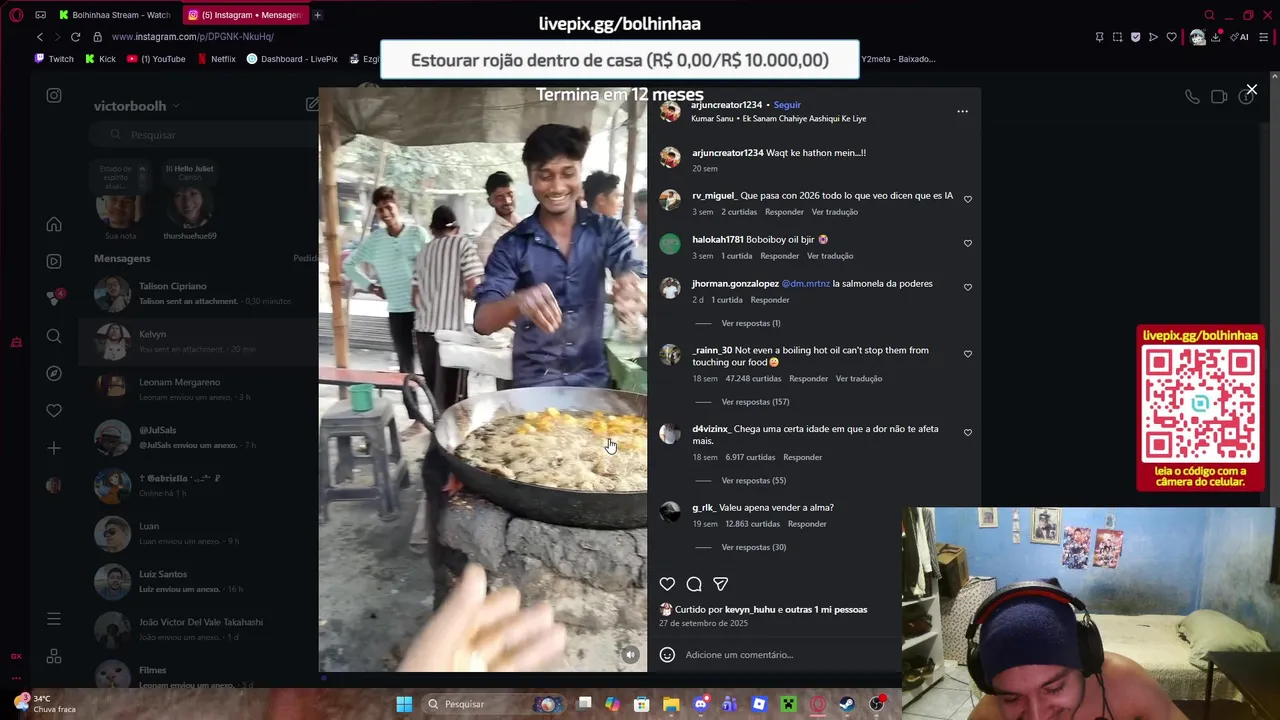Like the _rainn_30 comment heart
Viewport: 1280px width, 720px height.
967,354
